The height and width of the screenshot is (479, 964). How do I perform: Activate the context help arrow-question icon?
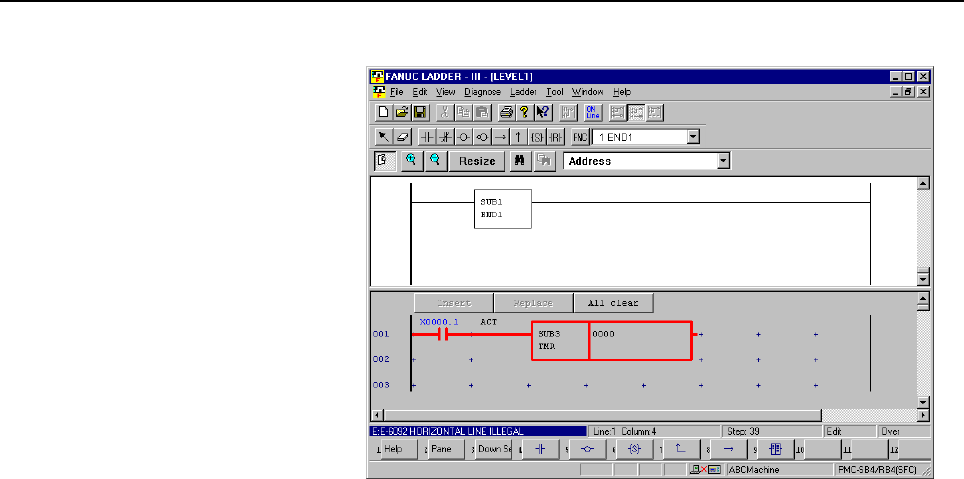click(543, 112)
